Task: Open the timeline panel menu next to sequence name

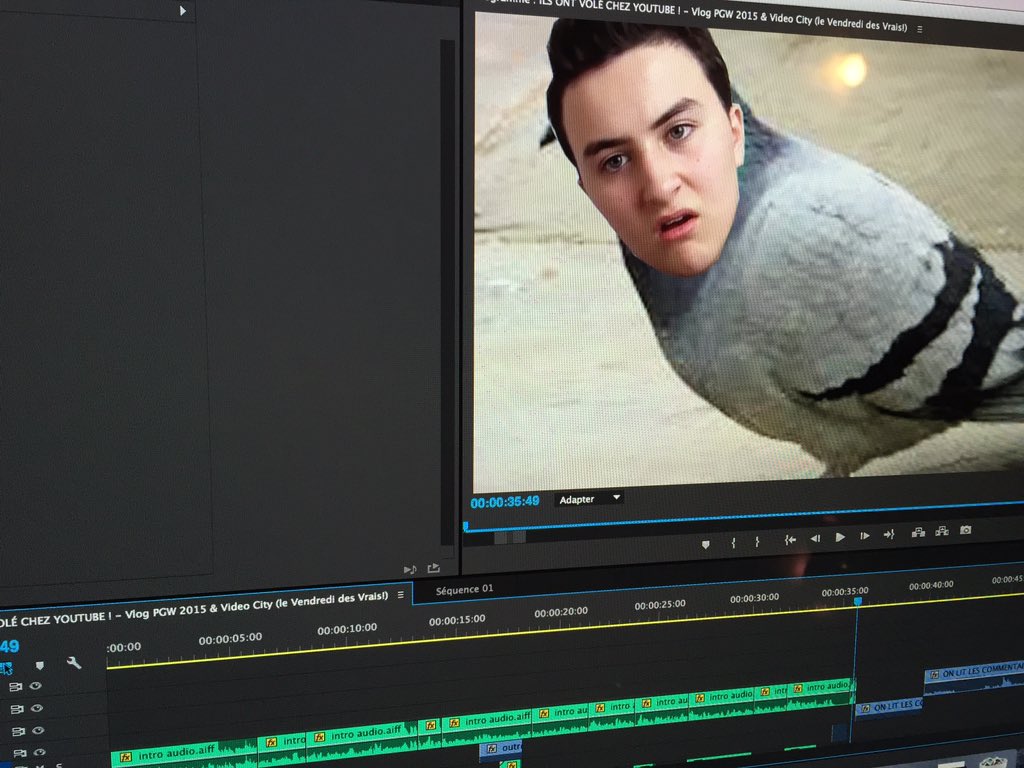Action: coord(400,595)
